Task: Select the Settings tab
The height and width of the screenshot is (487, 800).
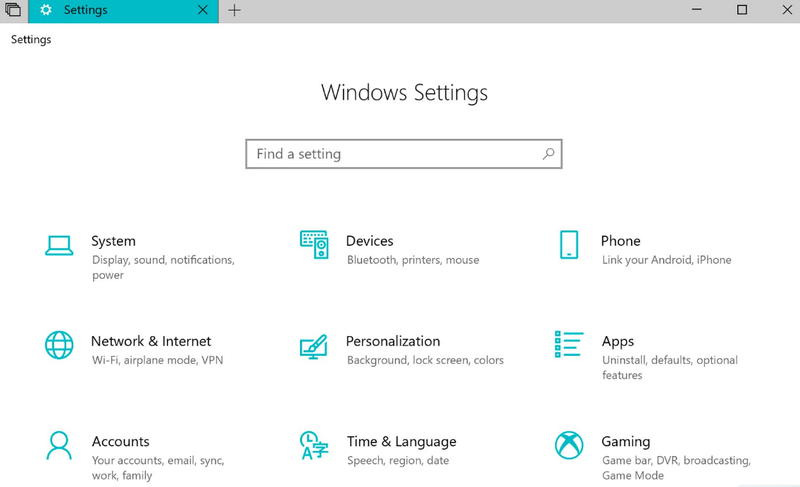Action: tap(123, 11)
